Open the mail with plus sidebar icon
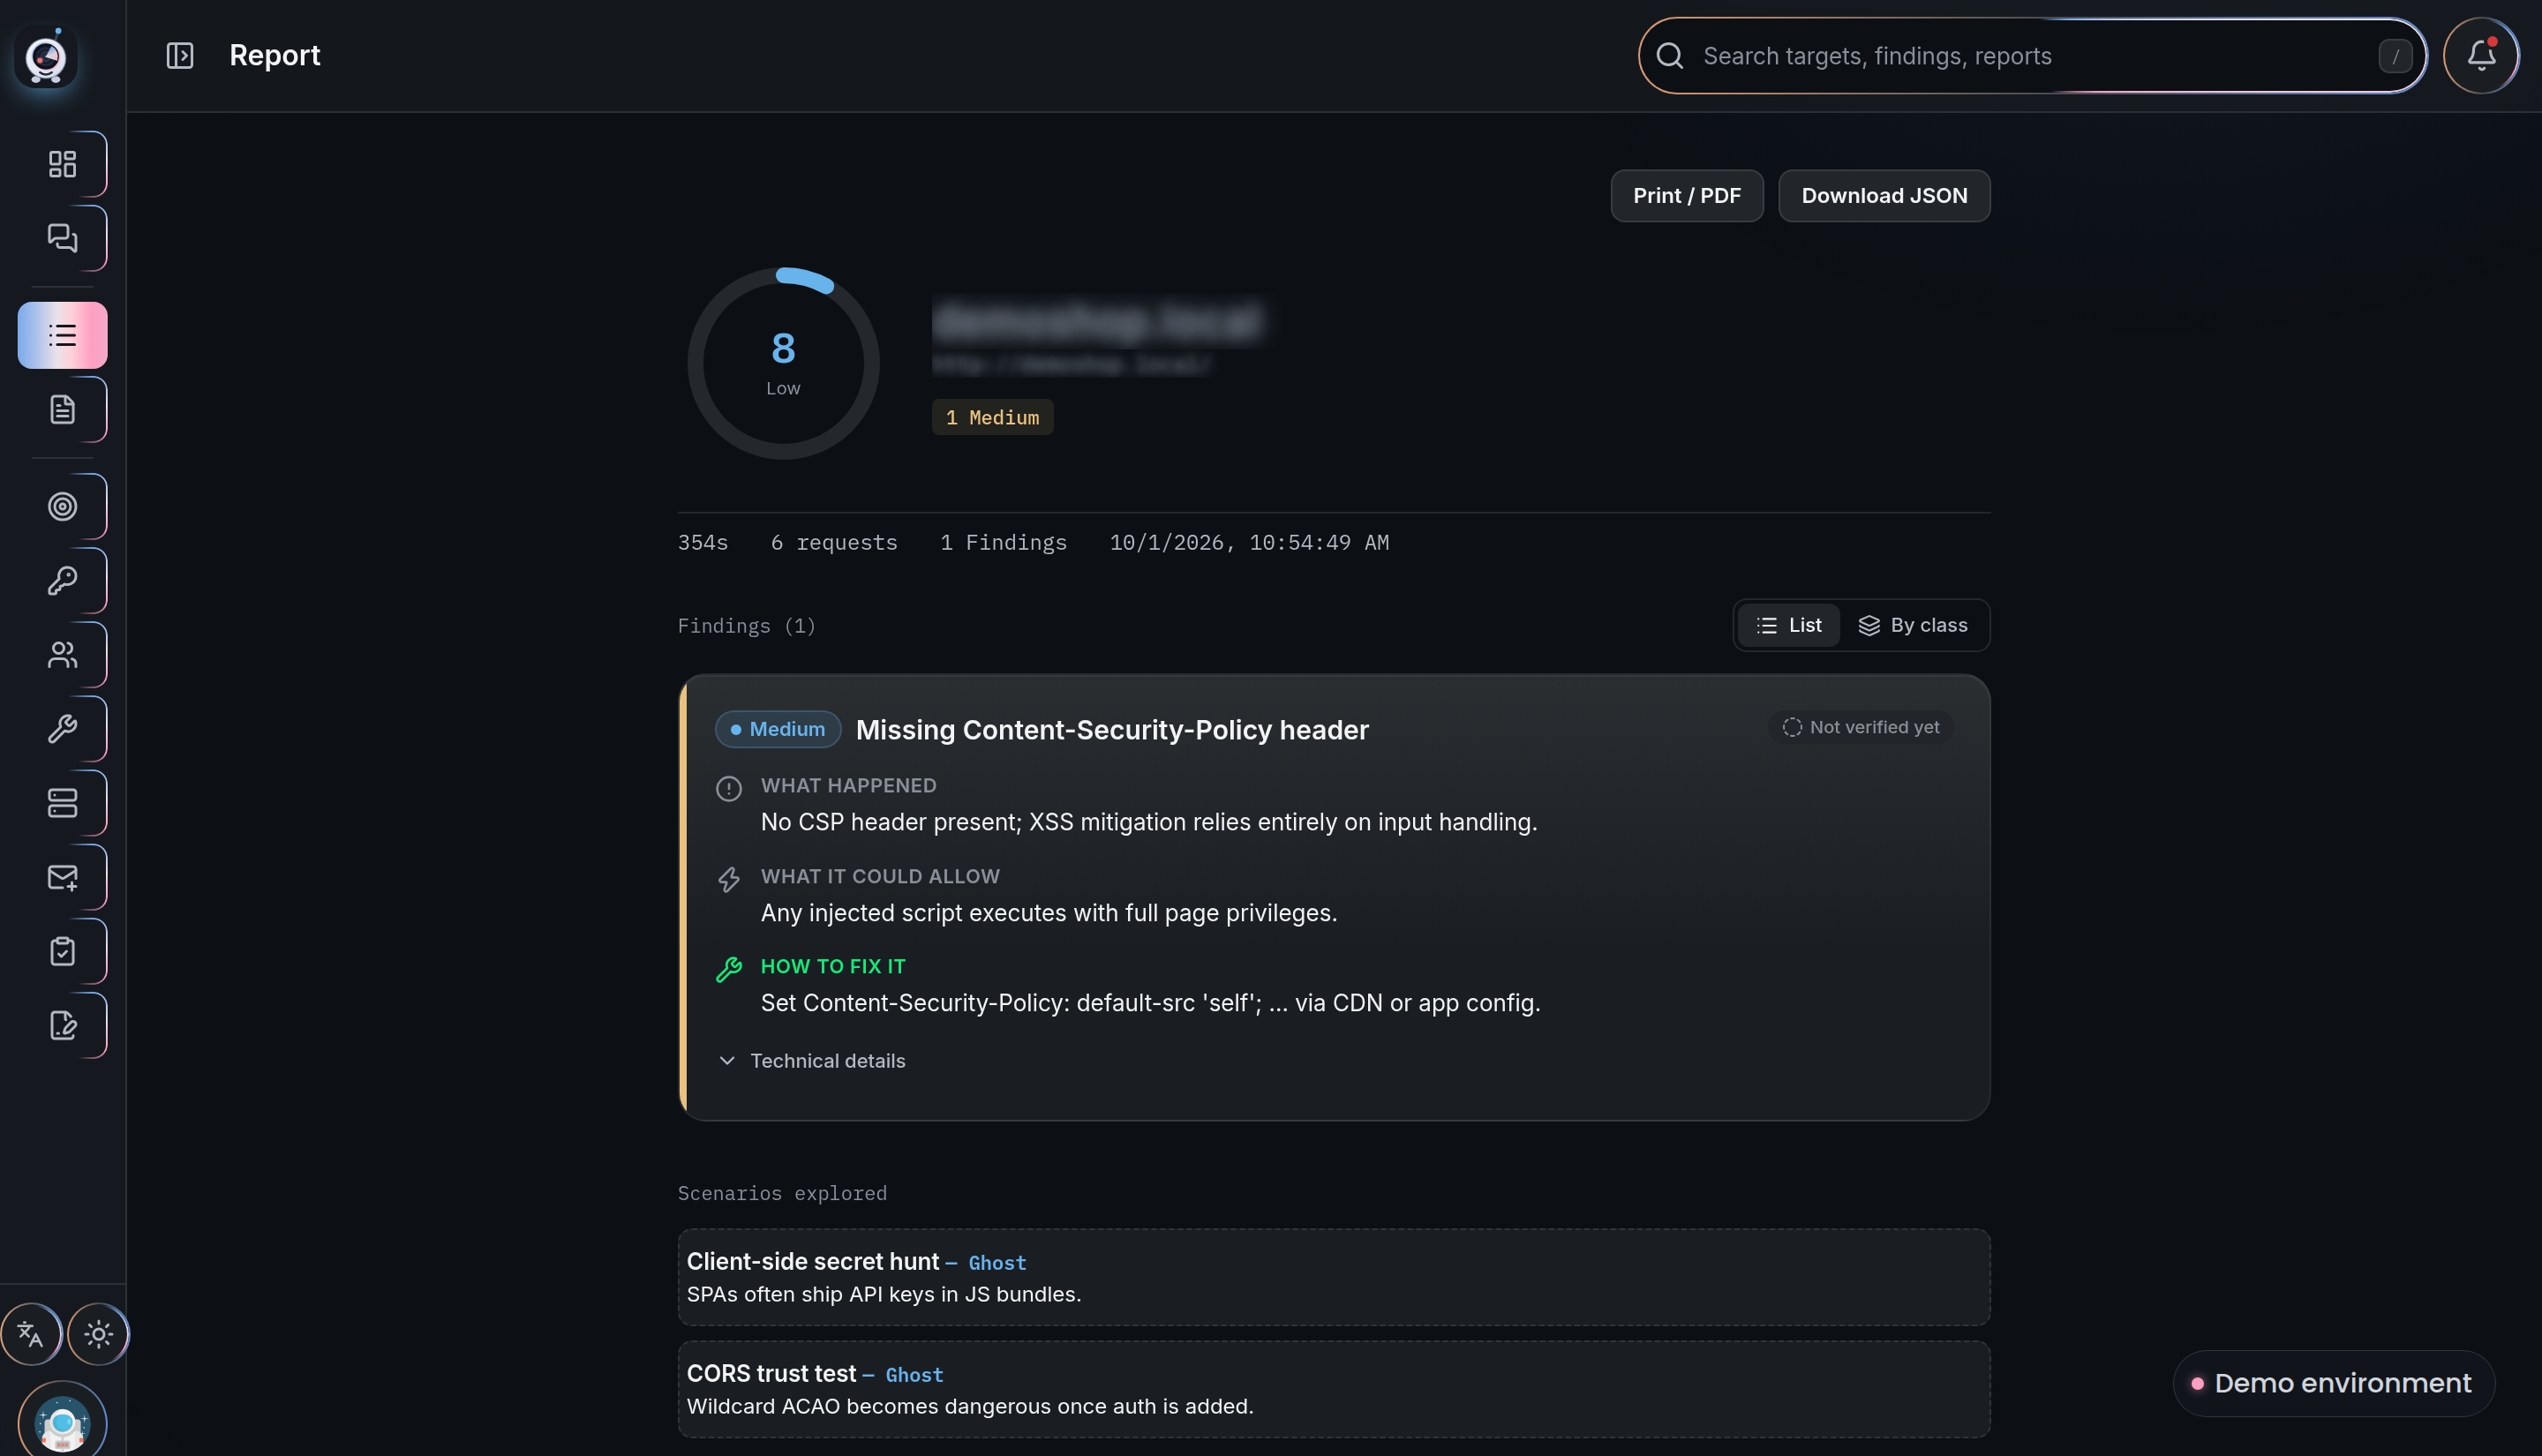 pyautogui.click(x=62, y=877)
